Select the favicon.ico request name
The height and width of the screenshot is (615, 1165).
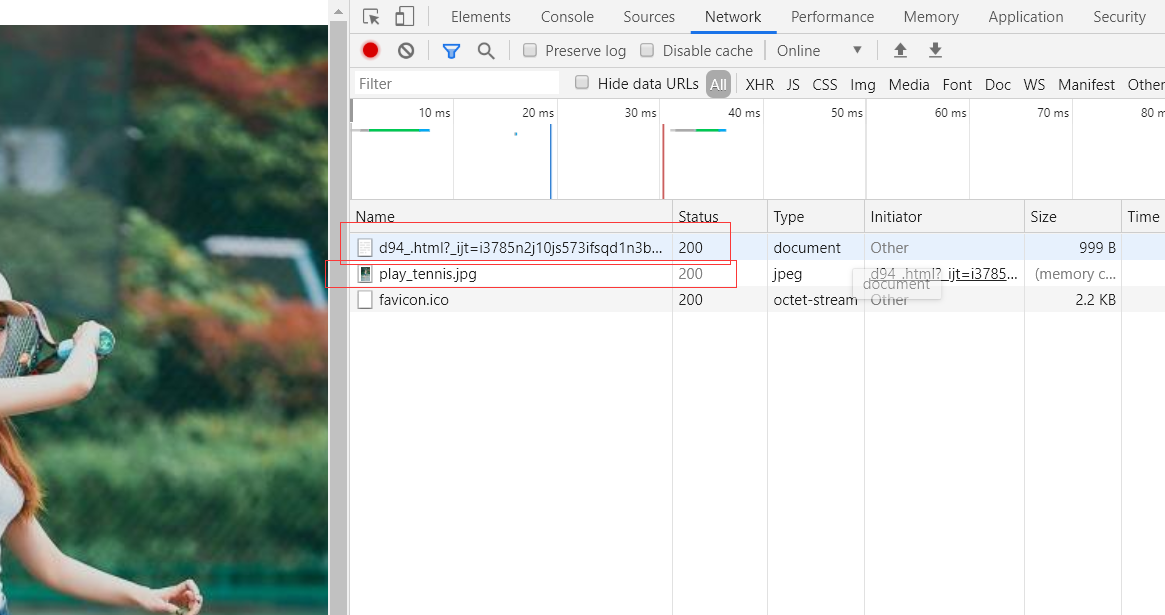pyautogui.click(x=414, y=300)
